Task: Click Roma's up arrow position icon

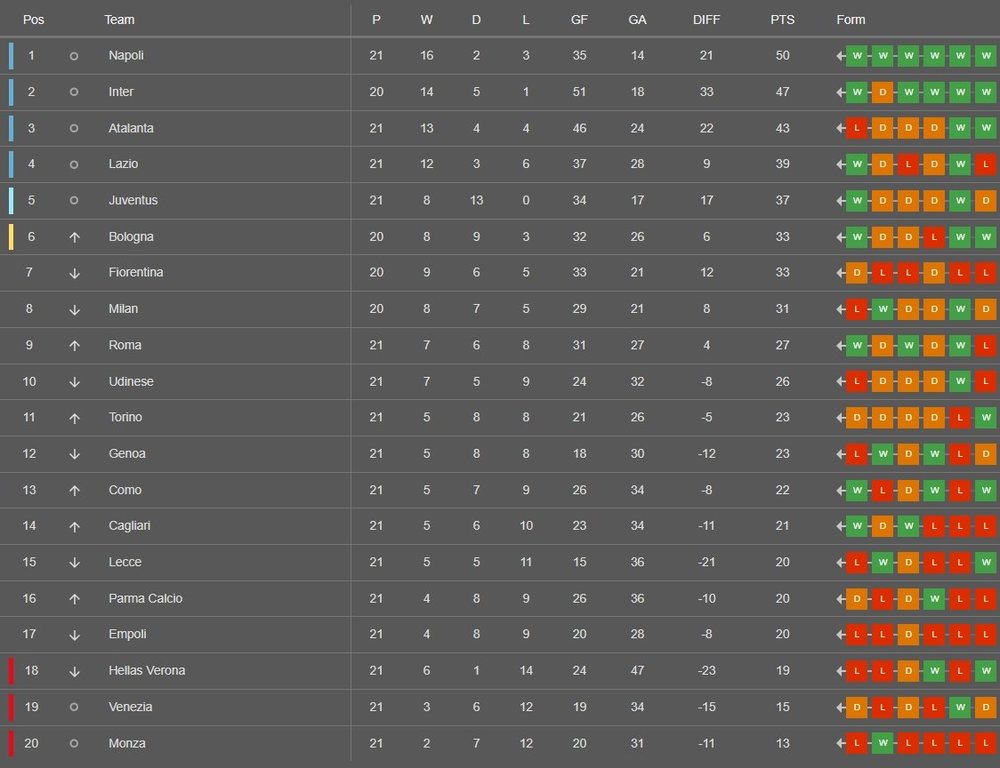Action: point(74,345)
